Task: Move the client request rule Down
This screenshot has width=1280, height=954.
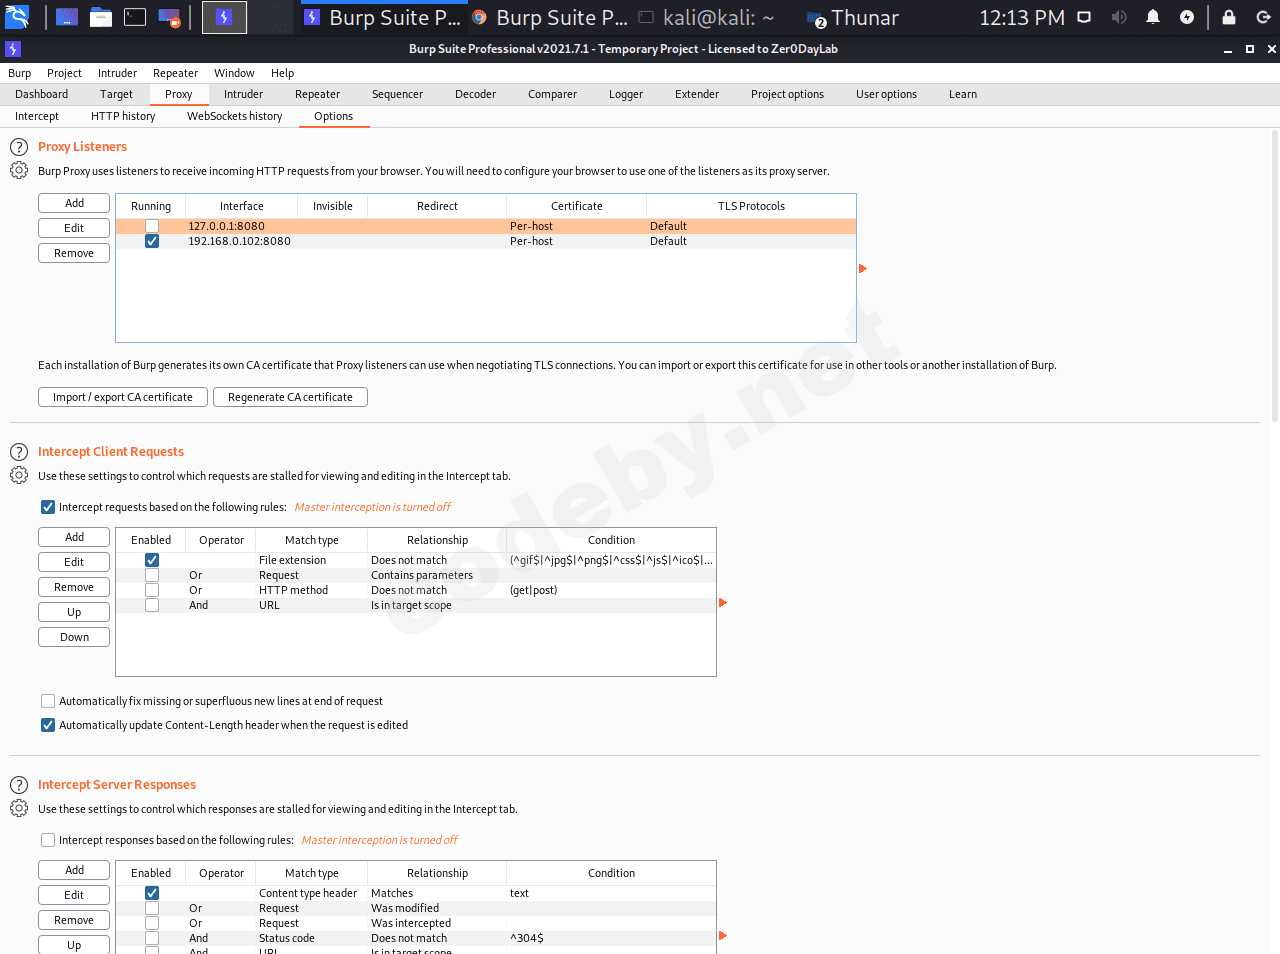Action: (x=74, y=637)
